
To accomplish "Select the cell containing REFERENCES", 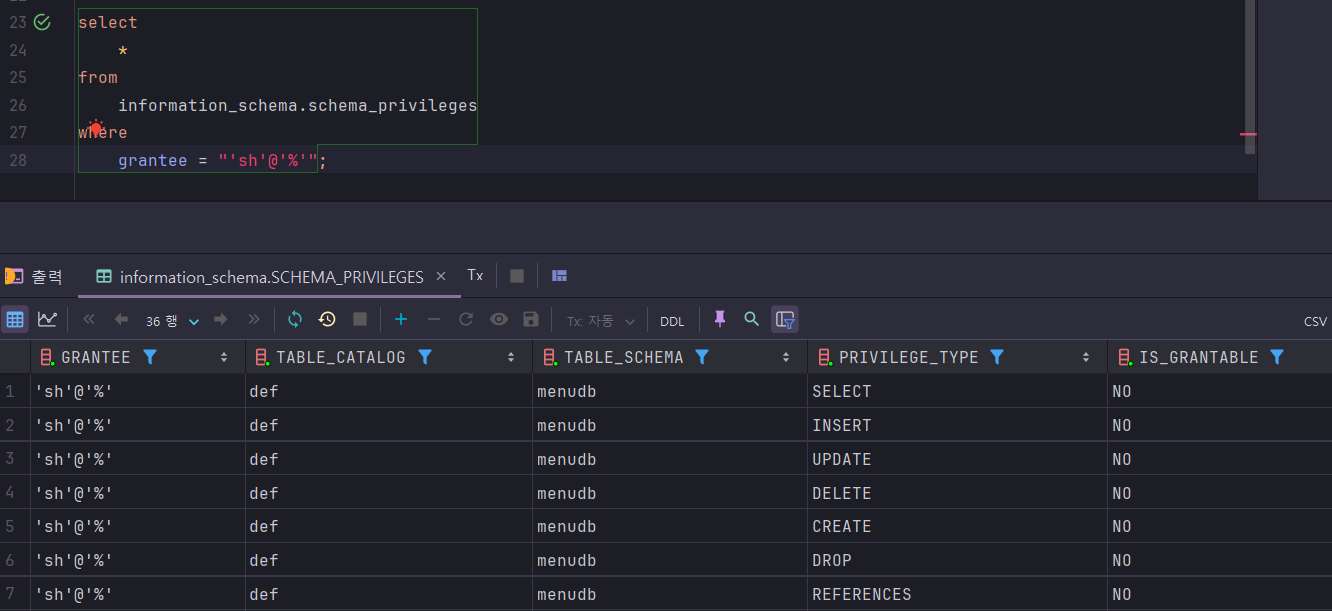I will (x=957, y=594).
